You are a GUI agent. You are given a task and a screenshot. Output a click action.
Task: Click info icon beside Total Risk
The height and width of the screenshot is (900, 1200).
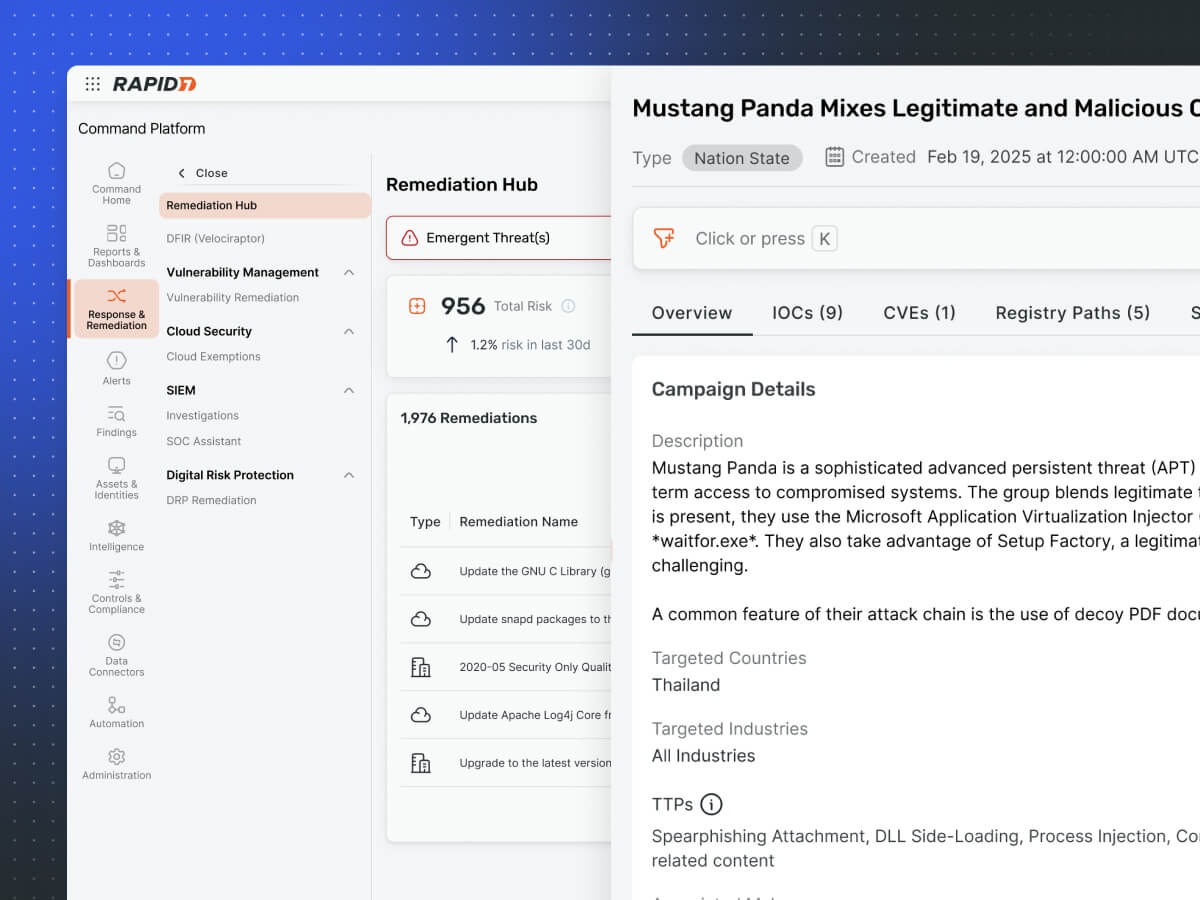pos(568,306)
